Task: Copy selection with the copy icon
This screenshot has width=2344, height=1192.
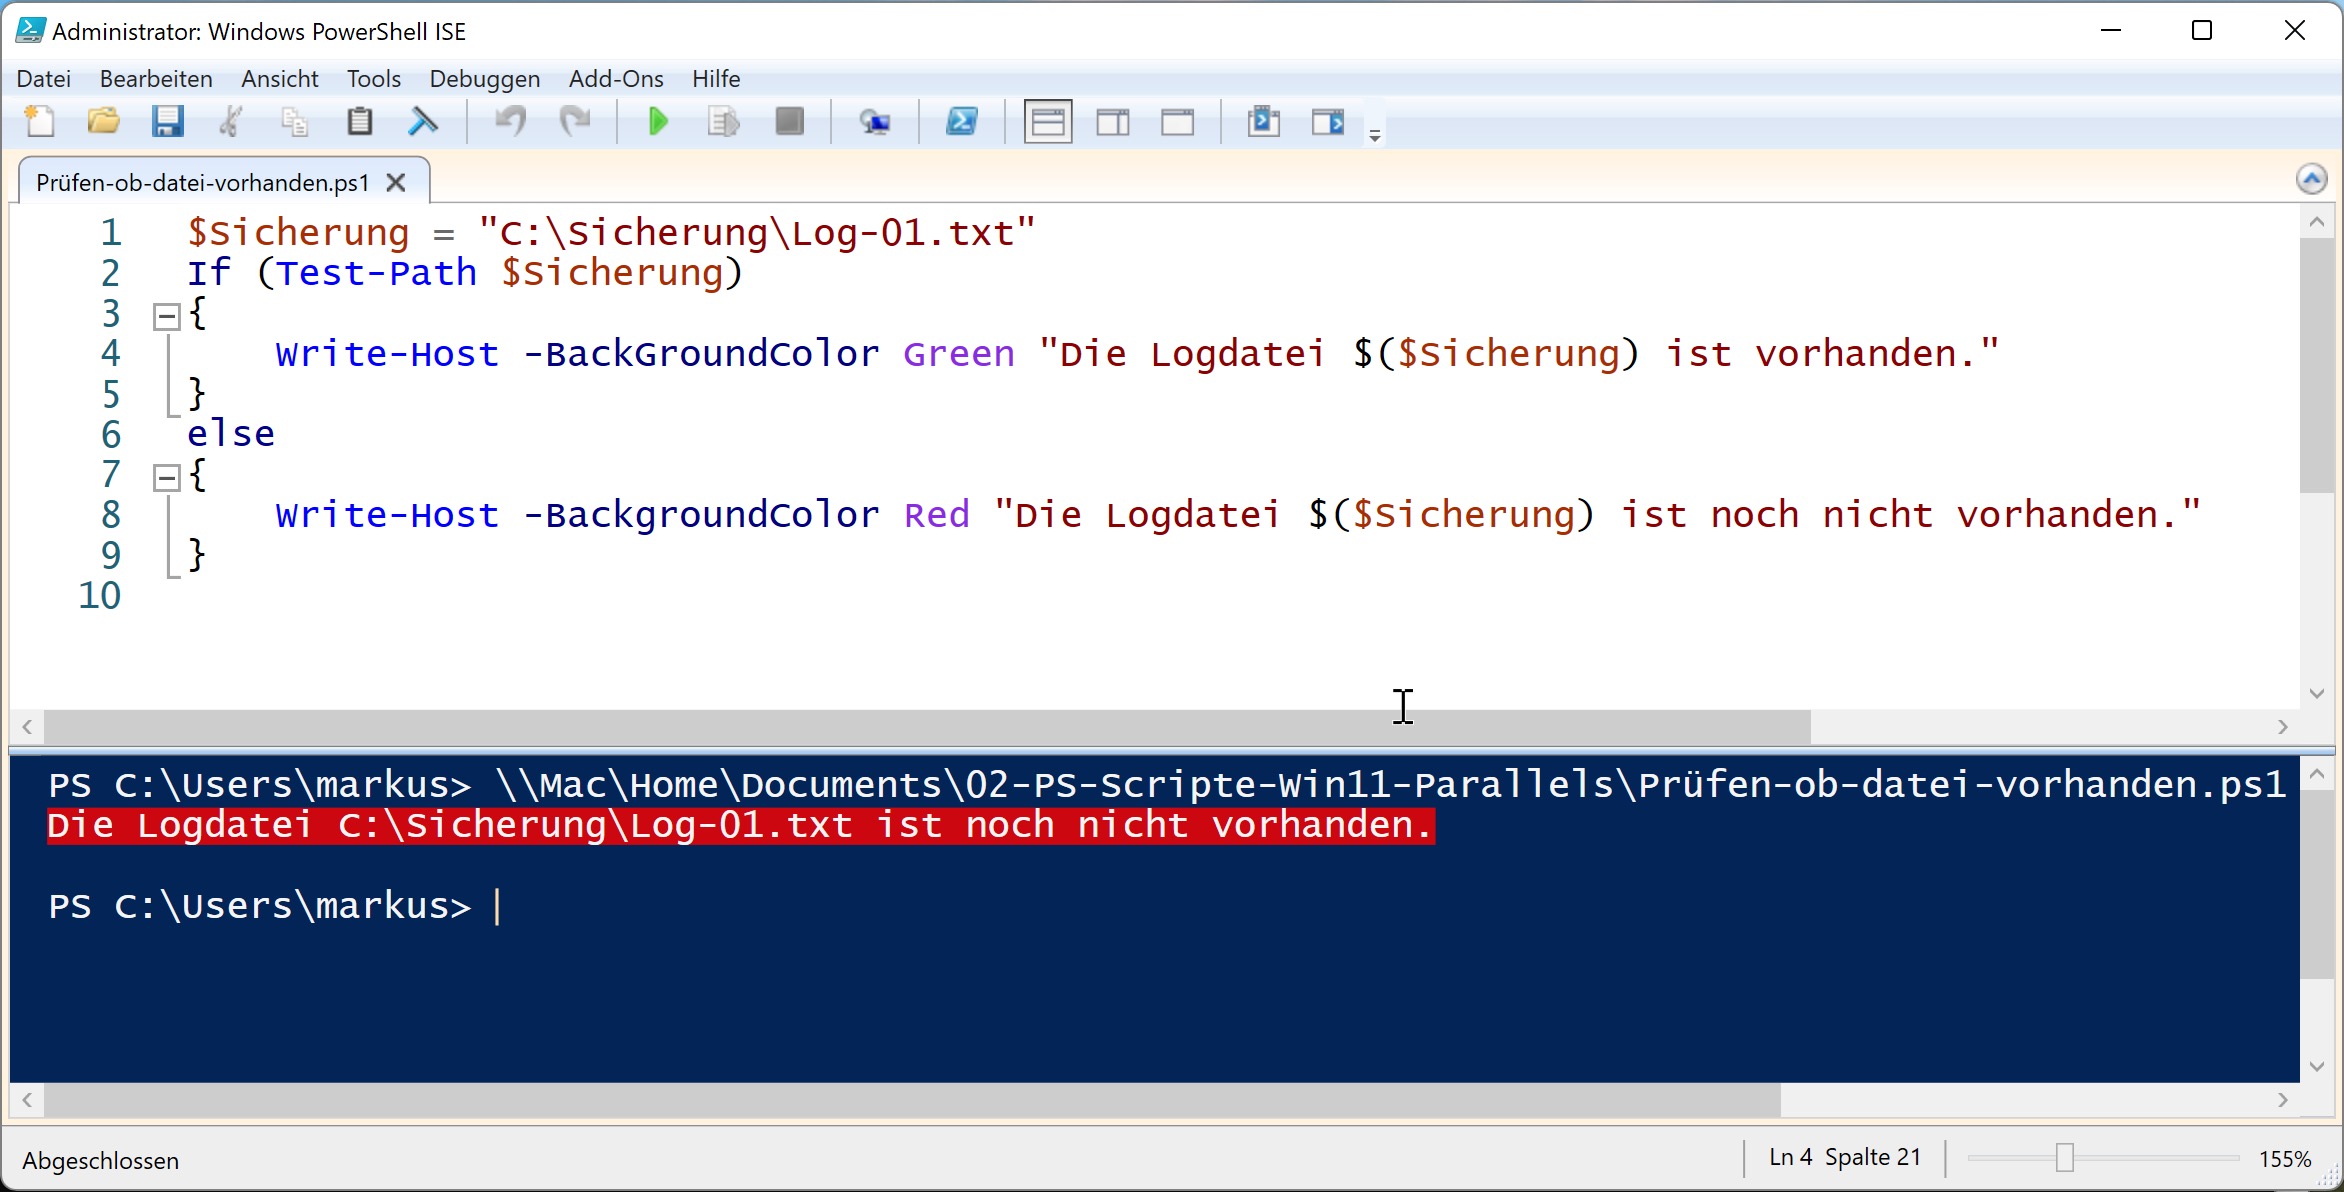Action: (294, 122)
